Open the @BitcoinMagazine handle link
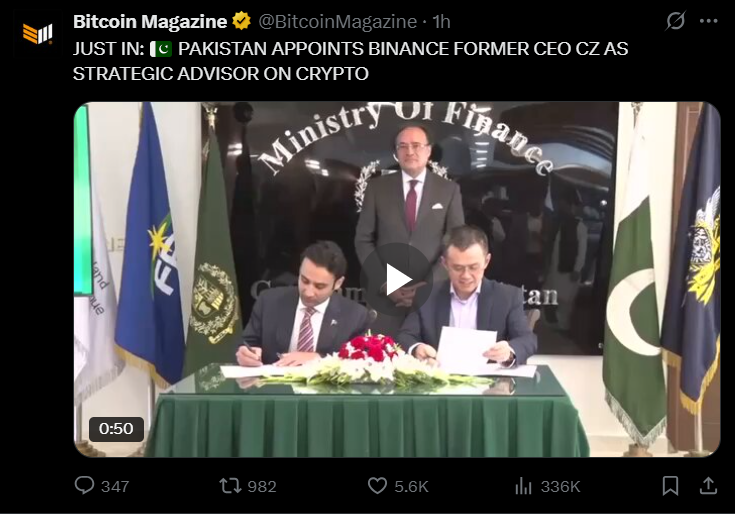 pyautogui.click(x=338, y=22)
